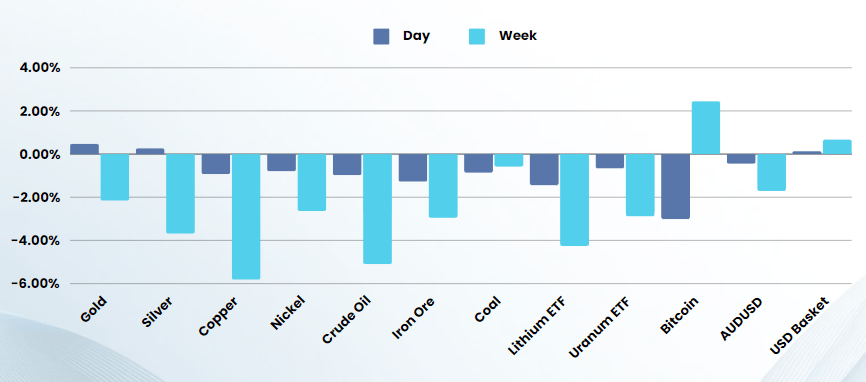Screen dimensions: 866x382
Task: Click the Gold daily bar
Action: coord(85,149)
